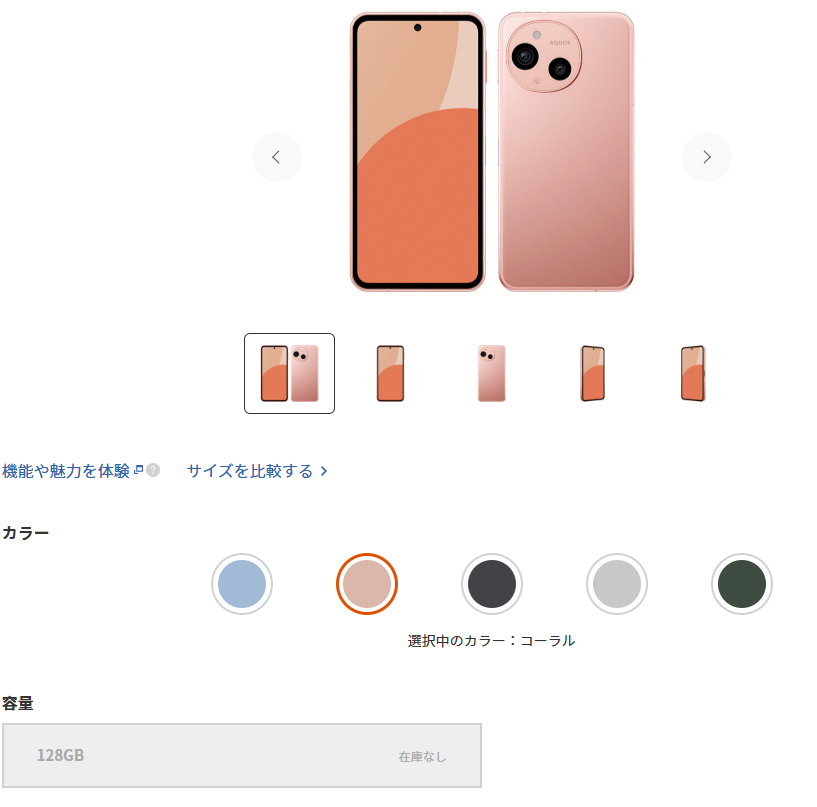Select the front and back thumbnail
This screenshot has height=807, width=817.
[289, 373]
